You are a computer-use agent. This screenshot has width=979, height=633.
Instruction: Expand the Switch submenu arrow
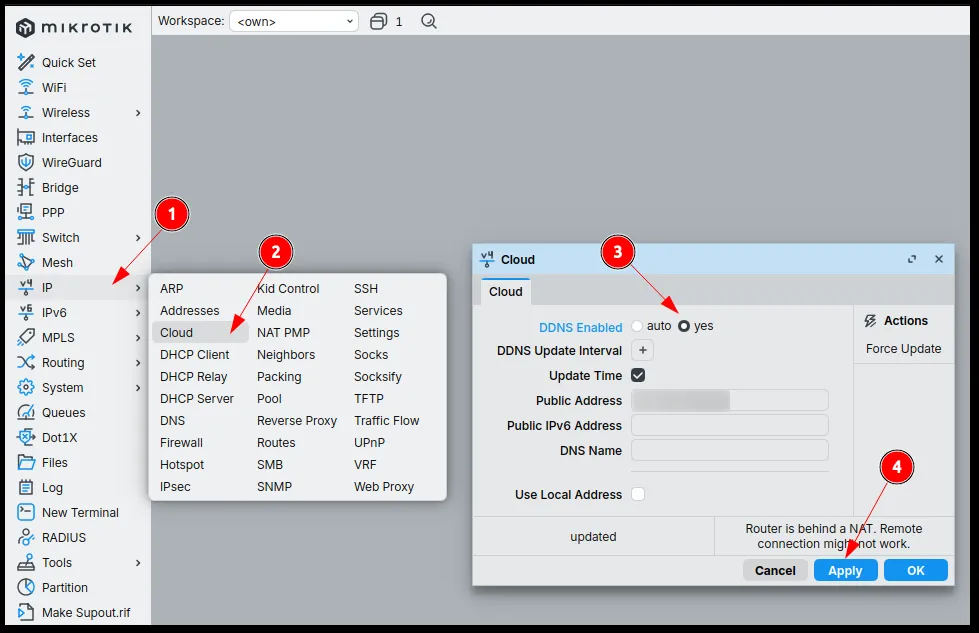[138, 238]
